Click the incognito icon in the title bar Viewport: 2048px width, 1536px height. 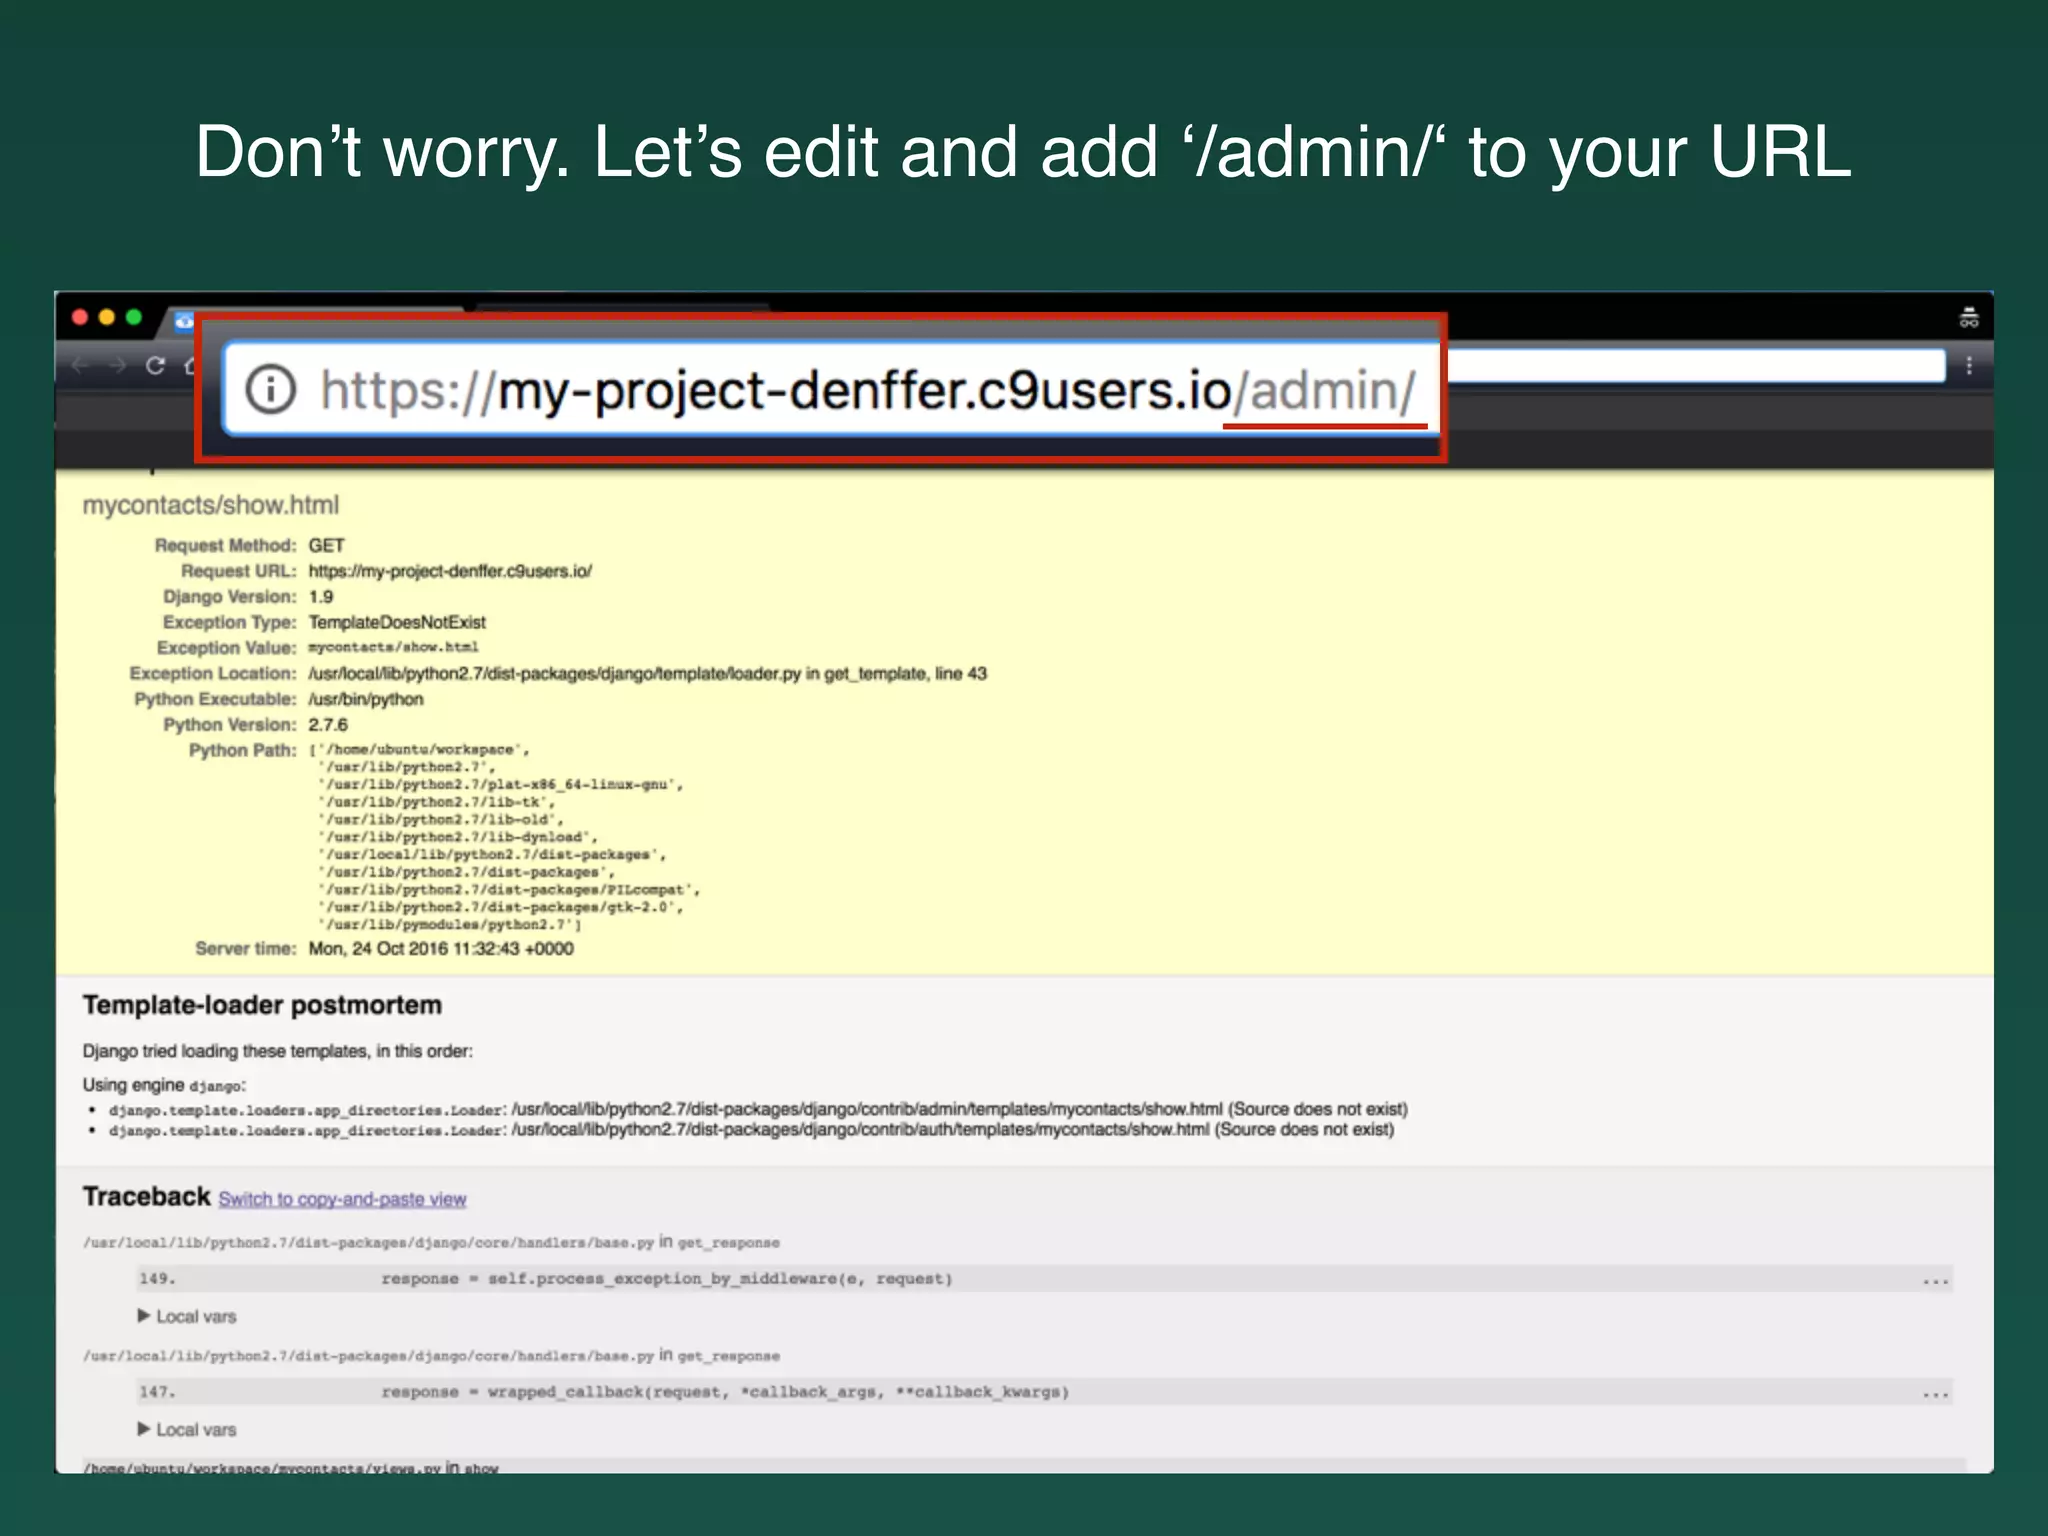(1968, 319)
